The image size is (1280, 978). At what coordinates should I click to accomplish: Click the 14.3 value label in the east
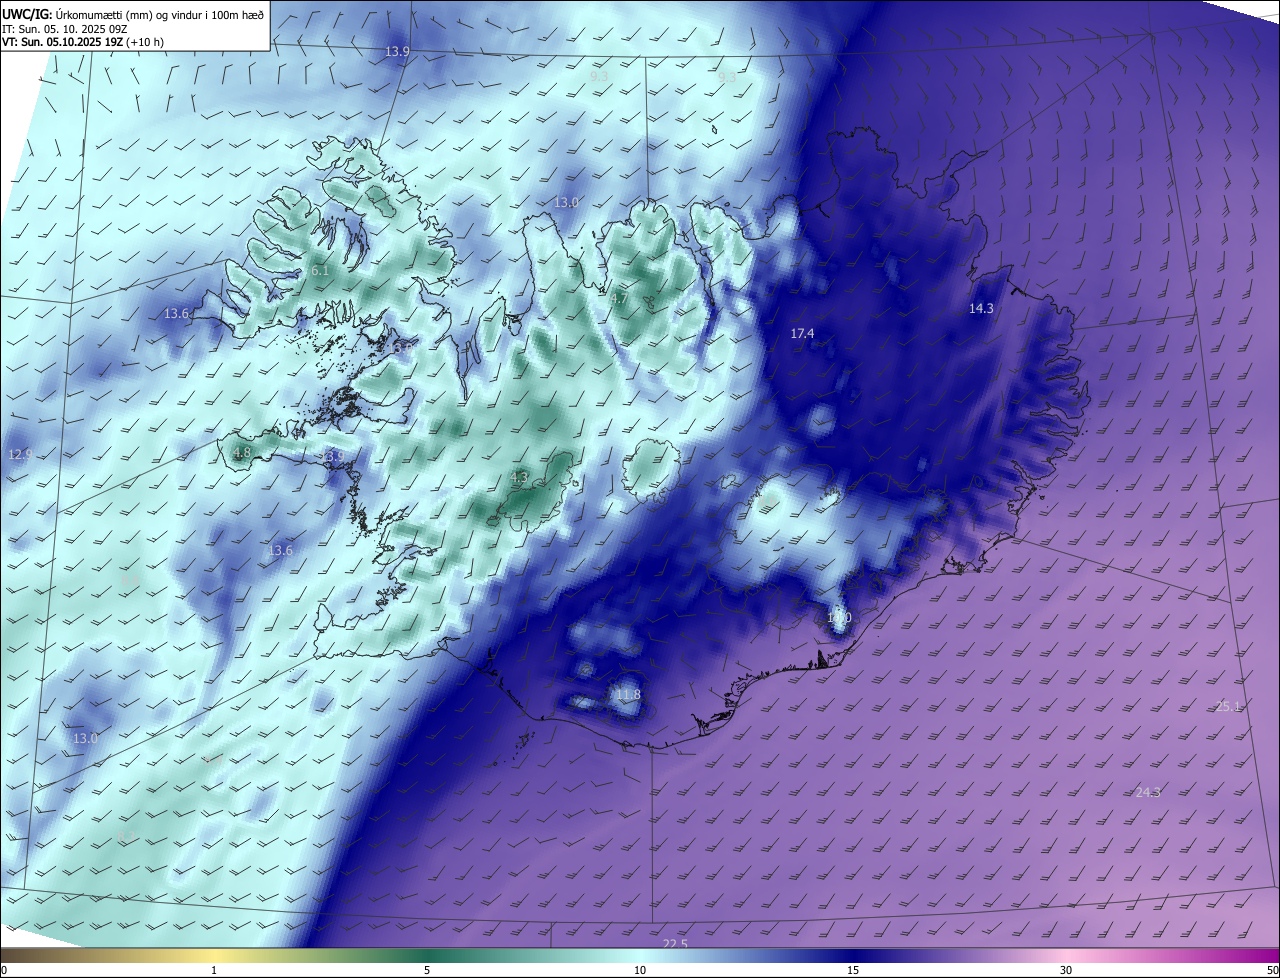coord(981,309)
